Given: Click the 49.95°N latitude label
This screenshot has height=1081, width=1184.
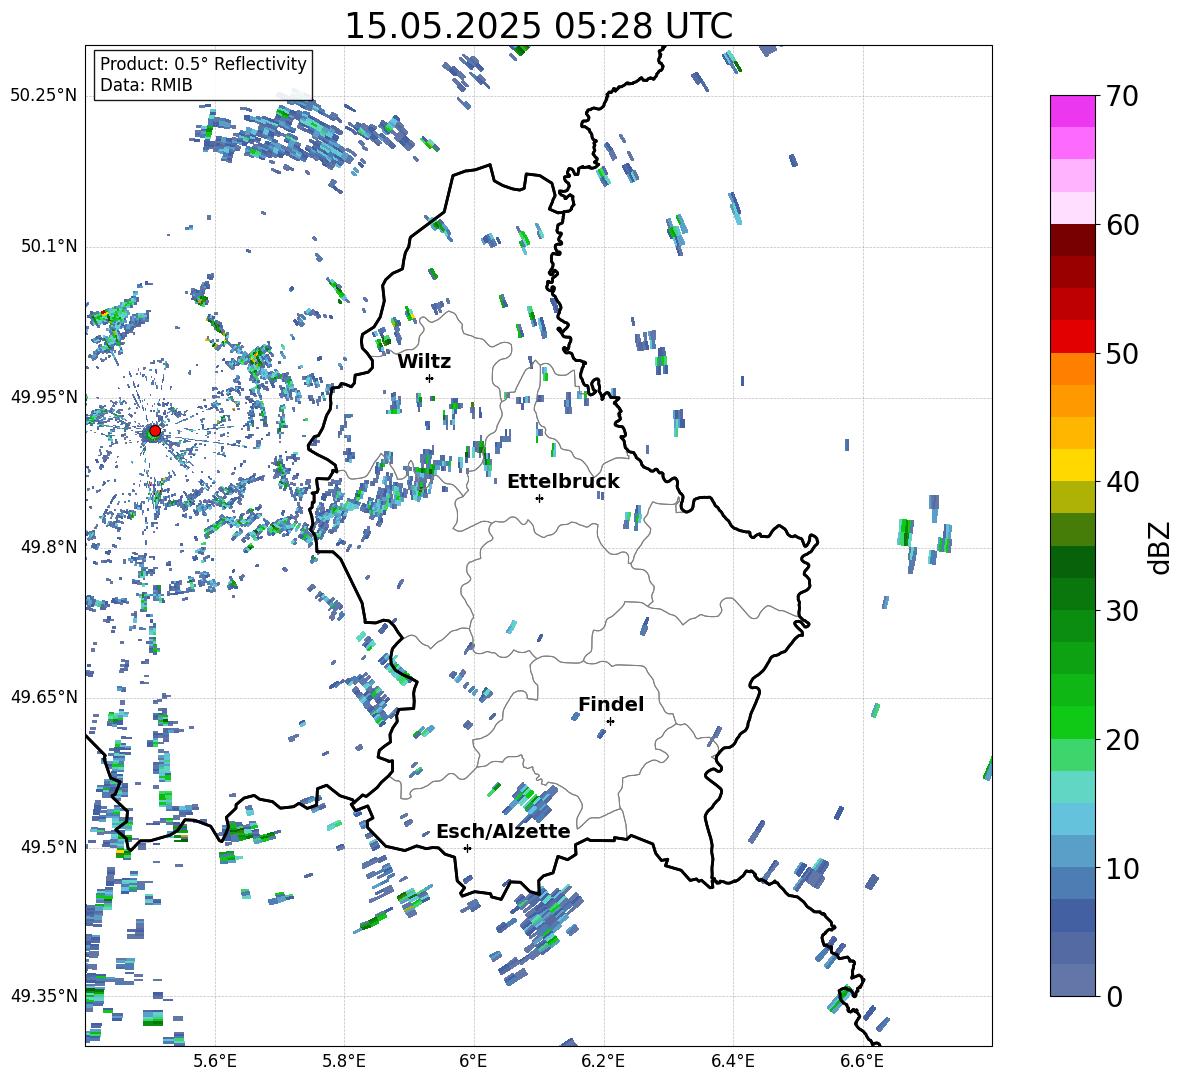Looking at the screenshot, I should (x=44, y=396).
